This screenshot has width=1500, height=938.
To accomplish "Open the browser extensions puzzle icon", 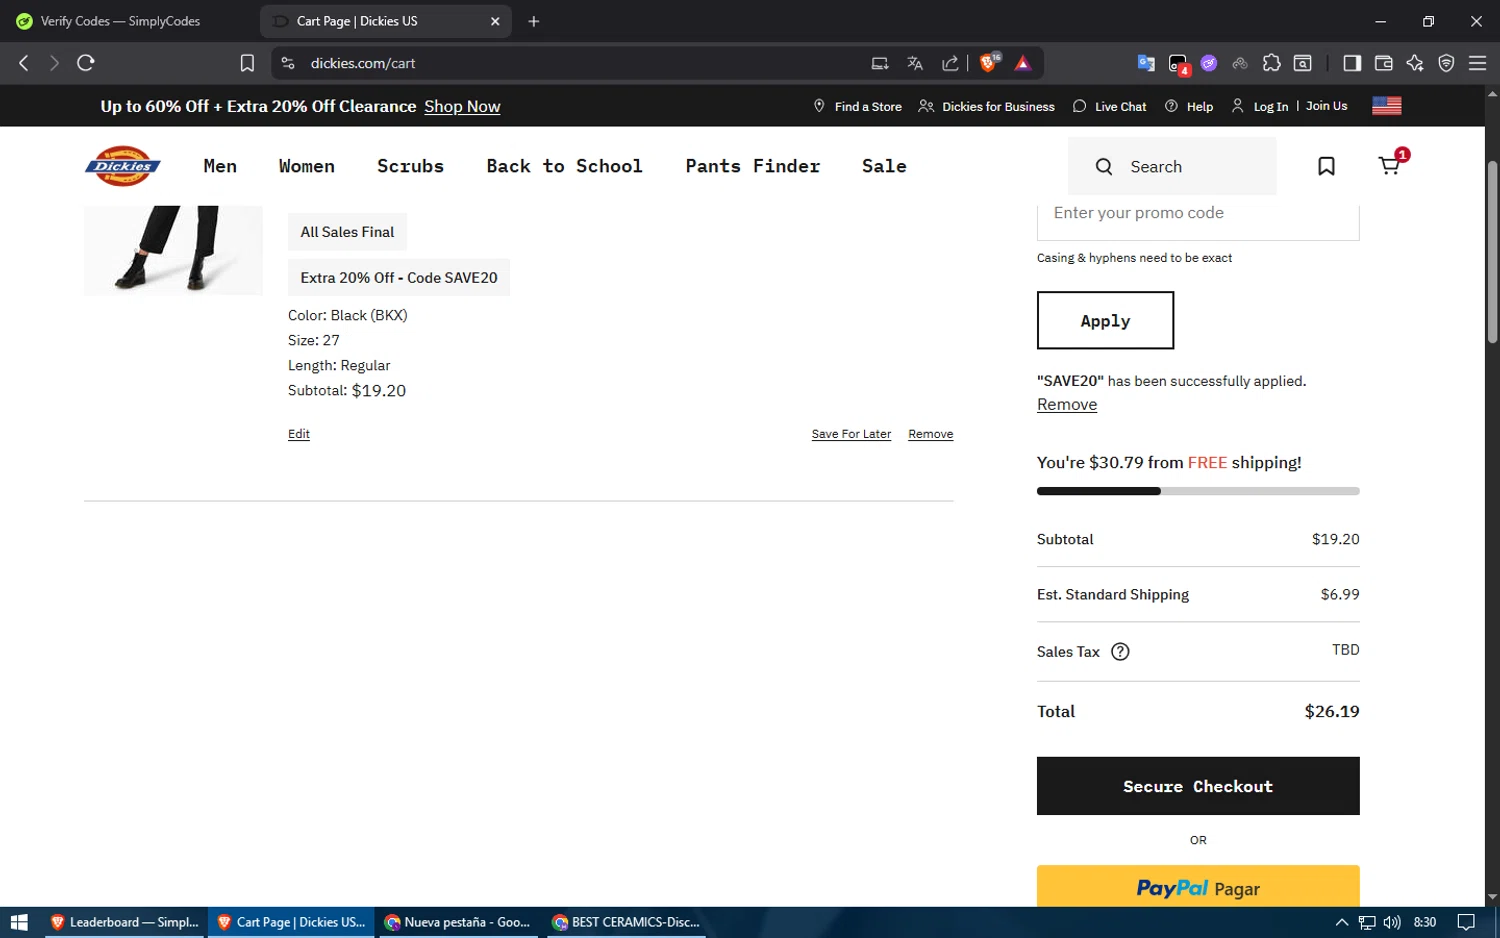I will click(1271, 63).
